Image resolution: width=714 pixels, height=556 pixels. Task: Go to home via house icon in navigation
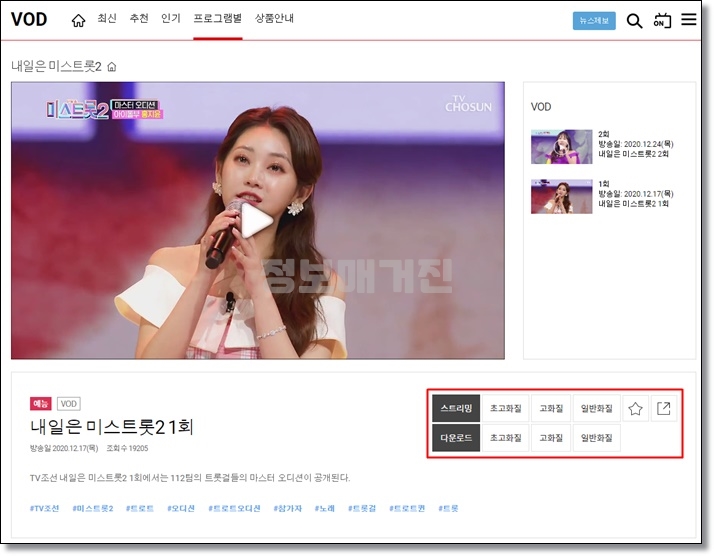tap(78, 20)
